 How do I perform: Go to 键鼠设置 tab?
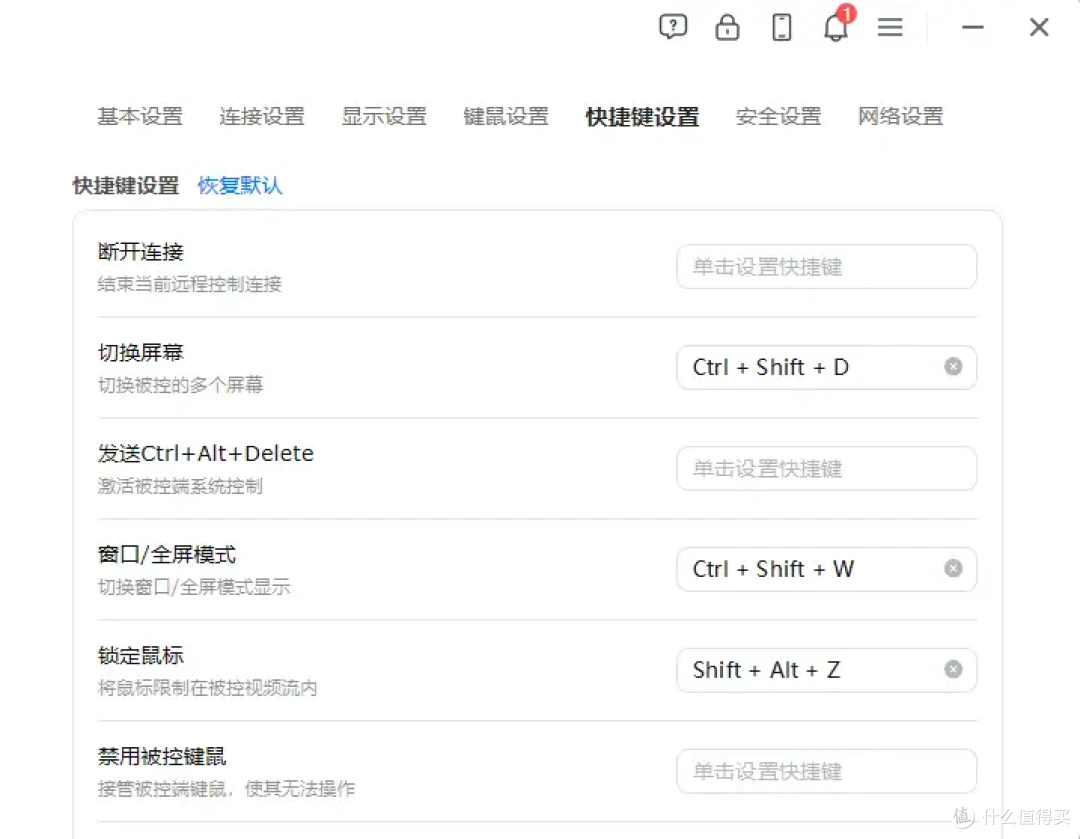tap(506, 116)
